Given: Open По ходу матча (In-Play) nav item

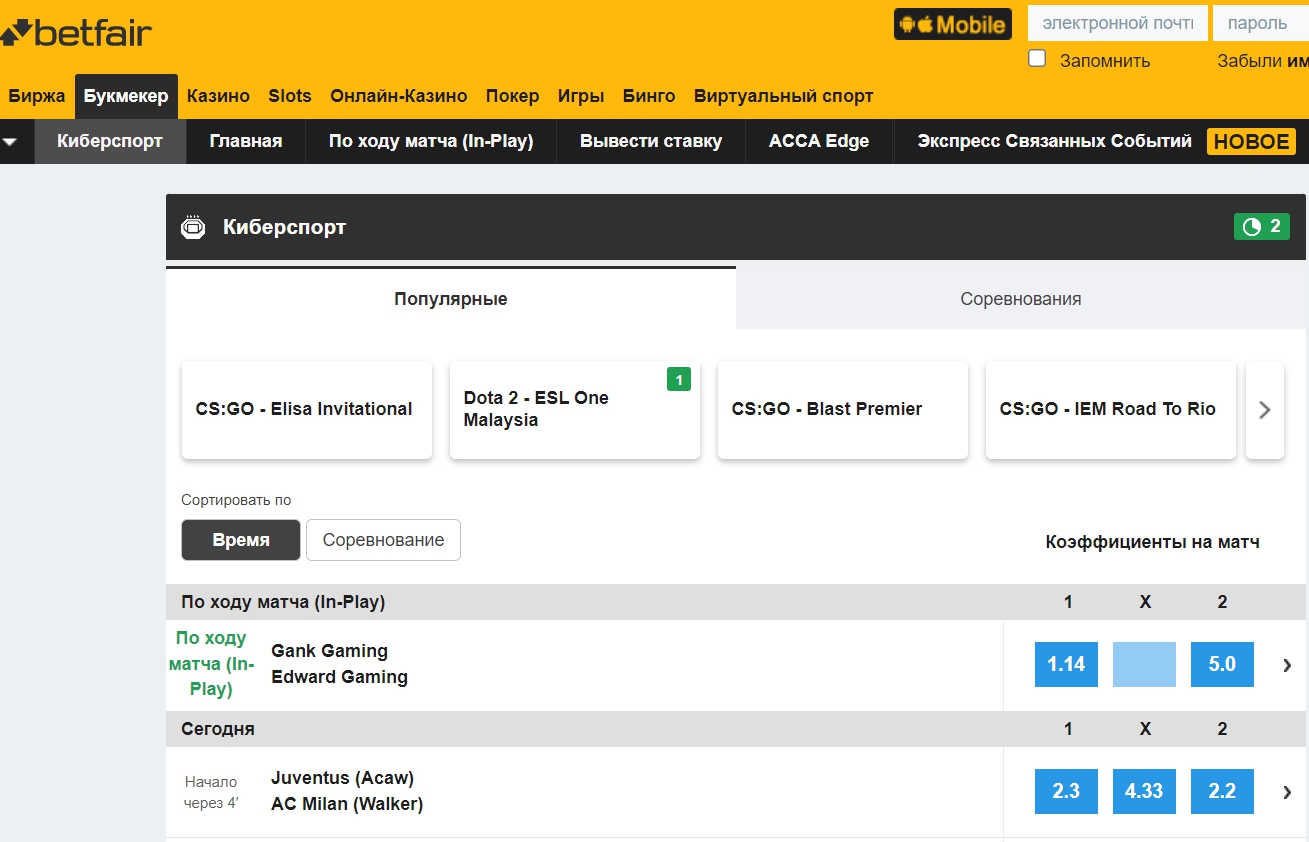Looking at the screenshot, I should (431, 142).
